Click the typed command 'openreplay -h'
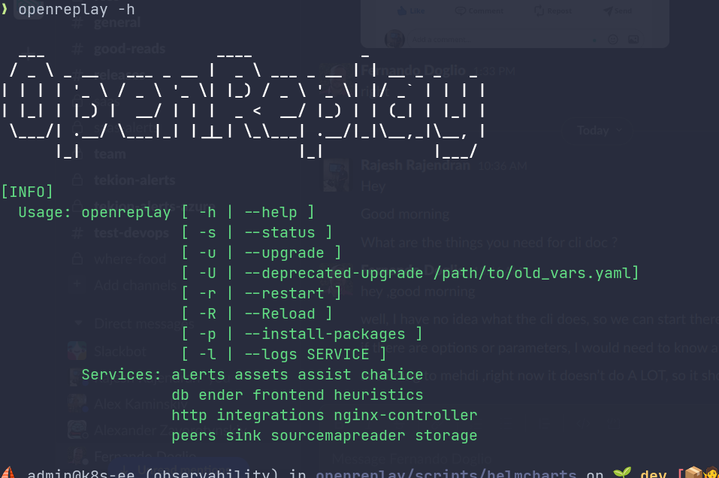719x478 pixels. click(x=77, y=9)
